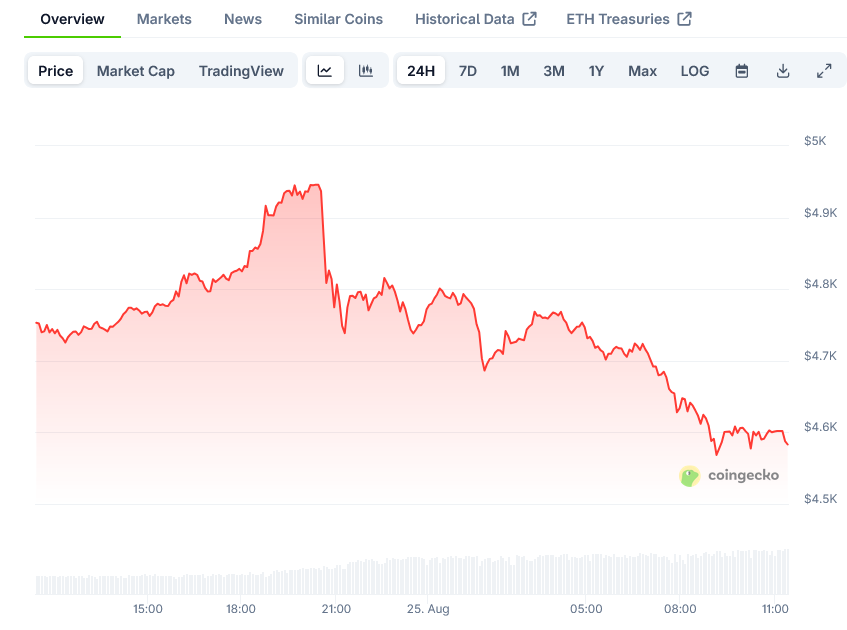
Task: Click the CoinGecko watermark logo
Action: (x=729, y=476)
